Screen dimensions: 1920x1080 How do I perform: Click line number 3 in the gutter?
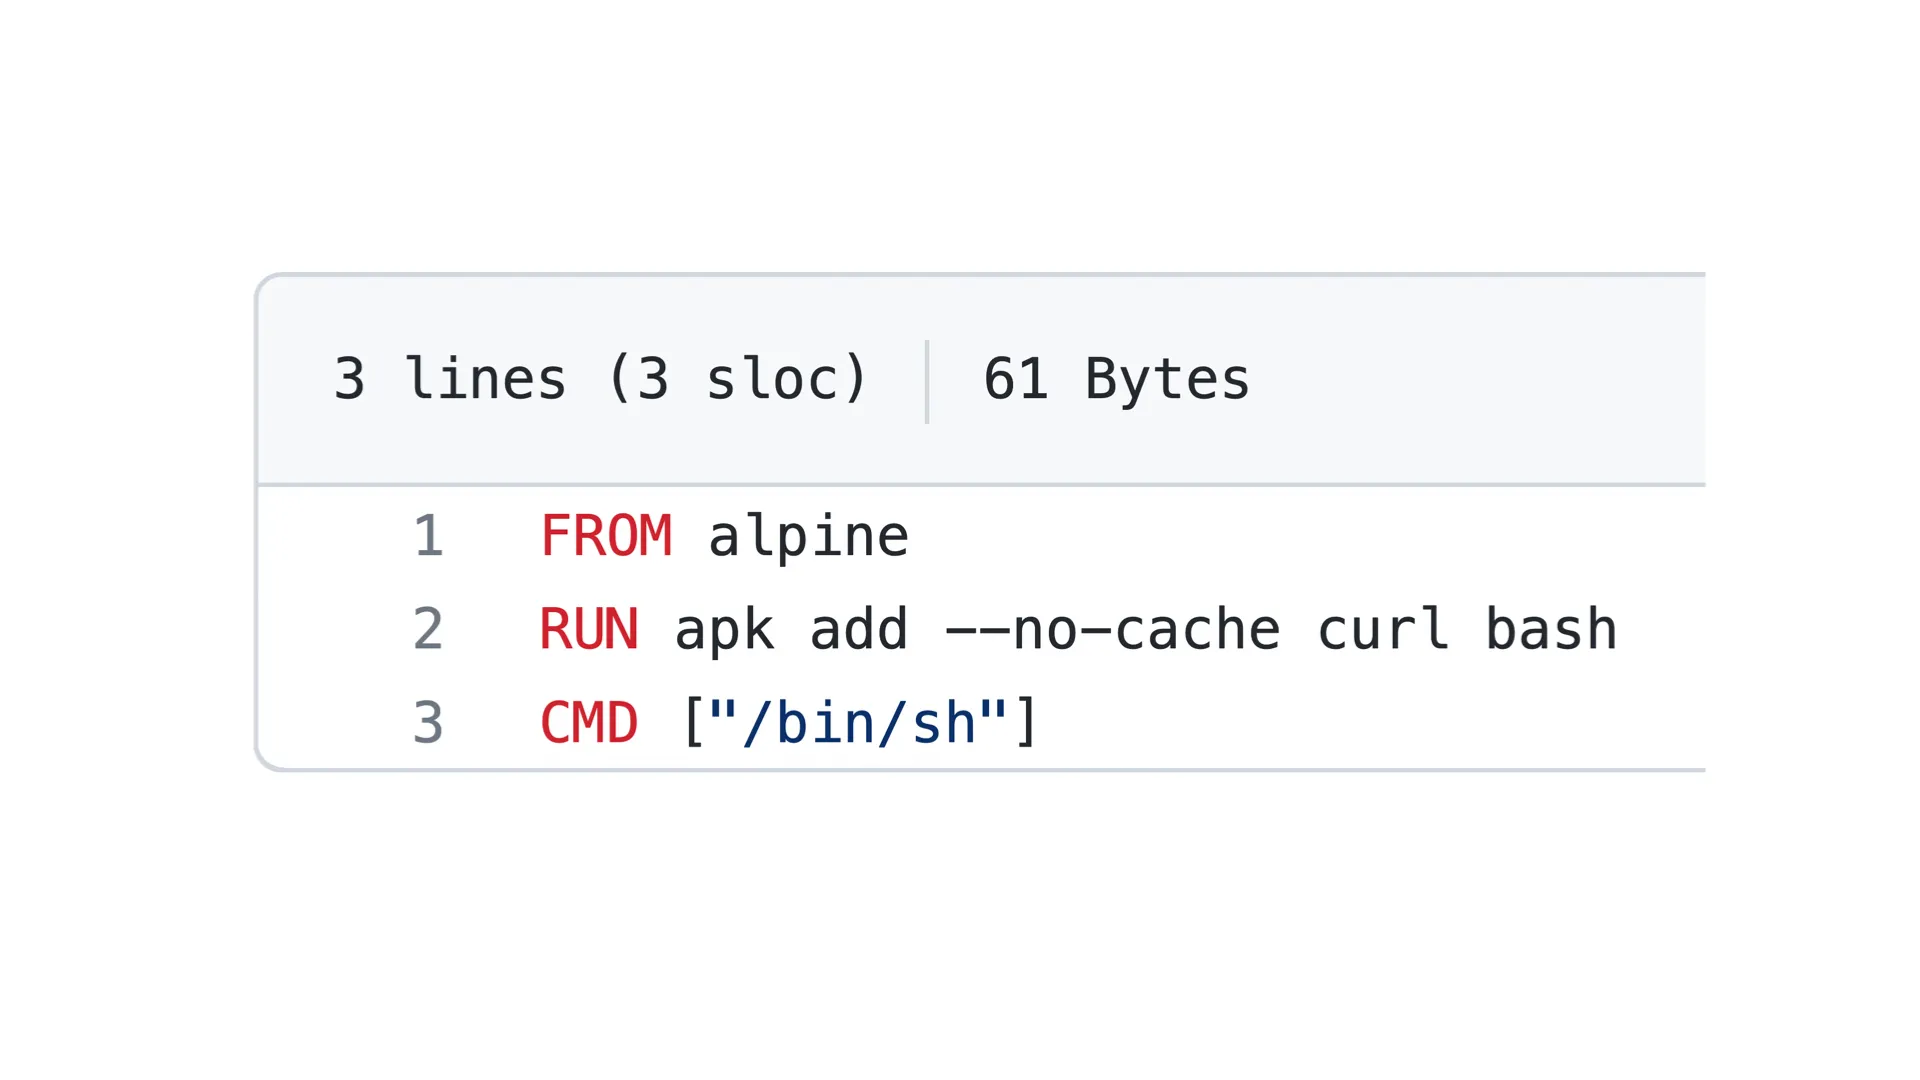tap(428, 722)
